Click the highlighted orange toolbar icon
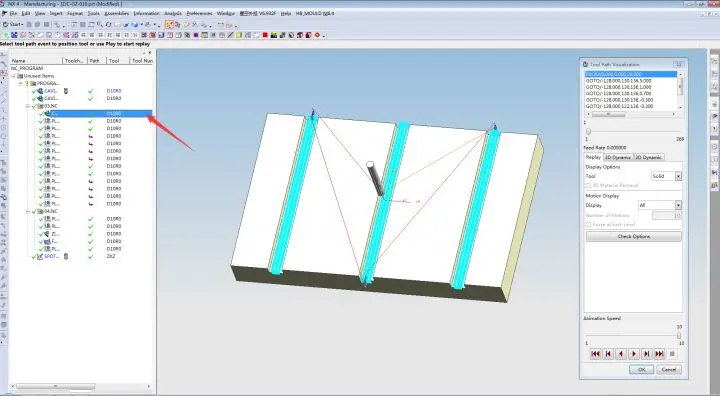The width and height of the screenshot is (720, 396). tap(169, 24)
